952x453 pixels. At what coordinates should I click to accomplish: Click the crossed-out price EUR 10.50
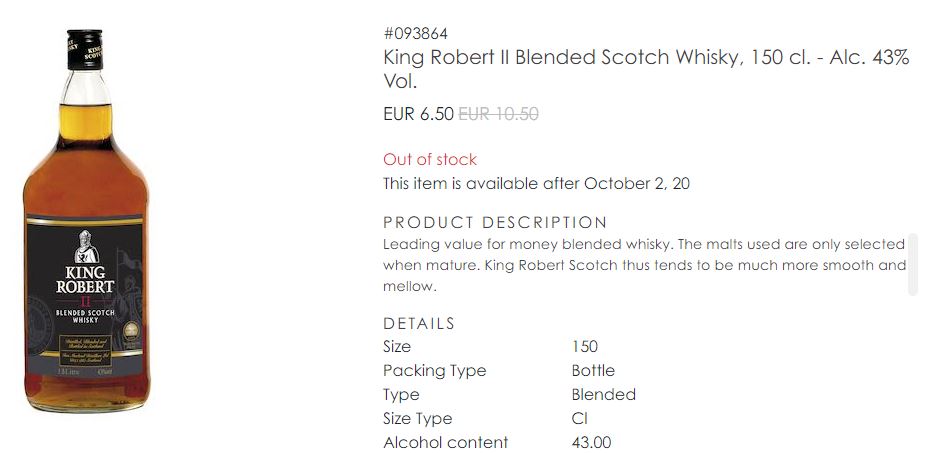click(498, 114)
